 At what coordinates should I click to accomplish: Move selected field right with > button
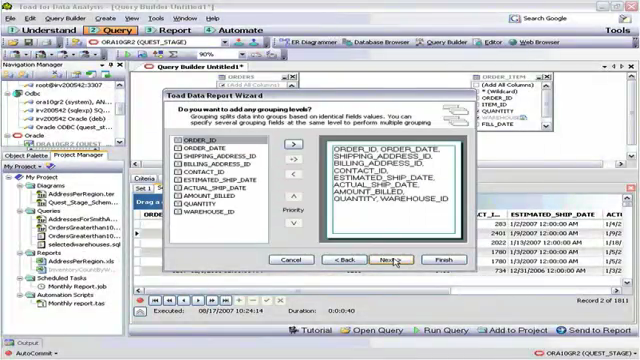(x=293, y=144)
